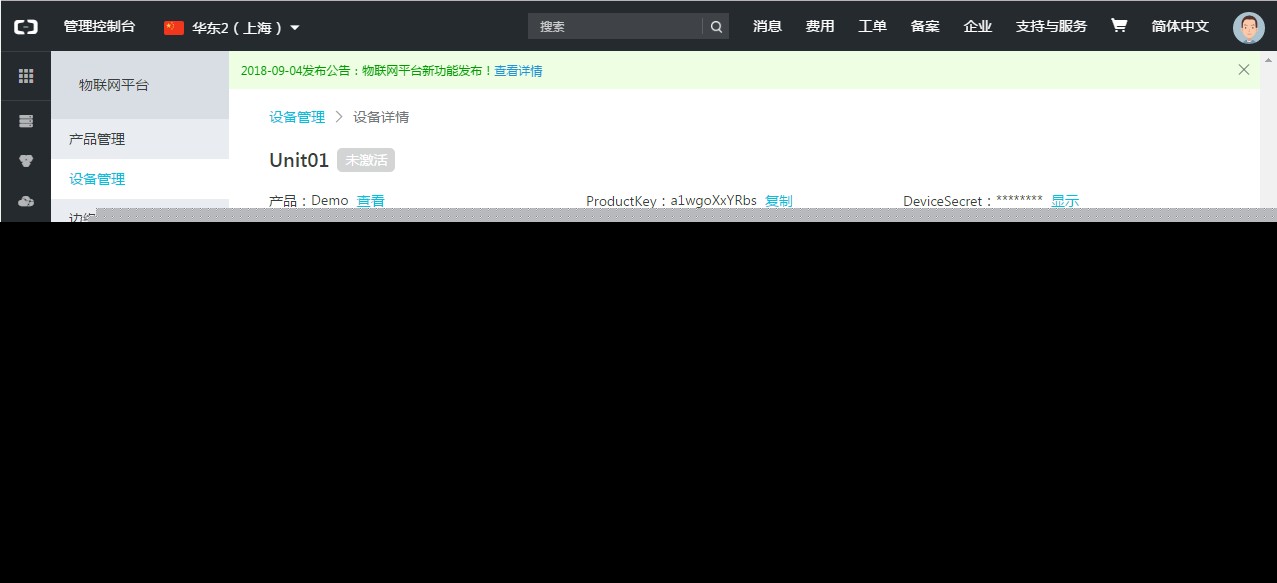The width and height of the screenshot is (1277, 583).
Task: Click the 未激活 status badge
Action: pyautogui.click(x=366, y=160)
